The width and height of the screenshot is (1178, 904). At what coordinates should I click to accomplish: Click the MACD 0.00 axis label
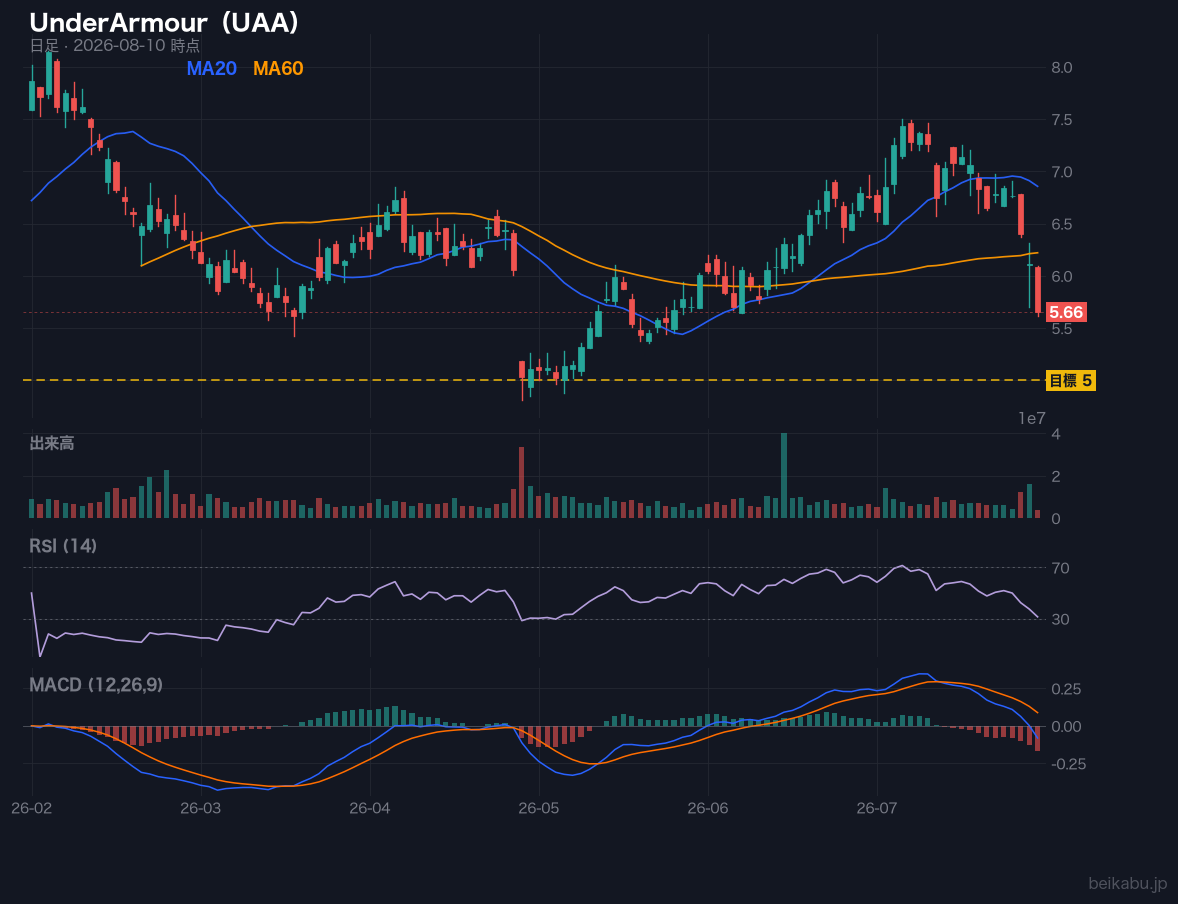click(x=1065, y=727)
